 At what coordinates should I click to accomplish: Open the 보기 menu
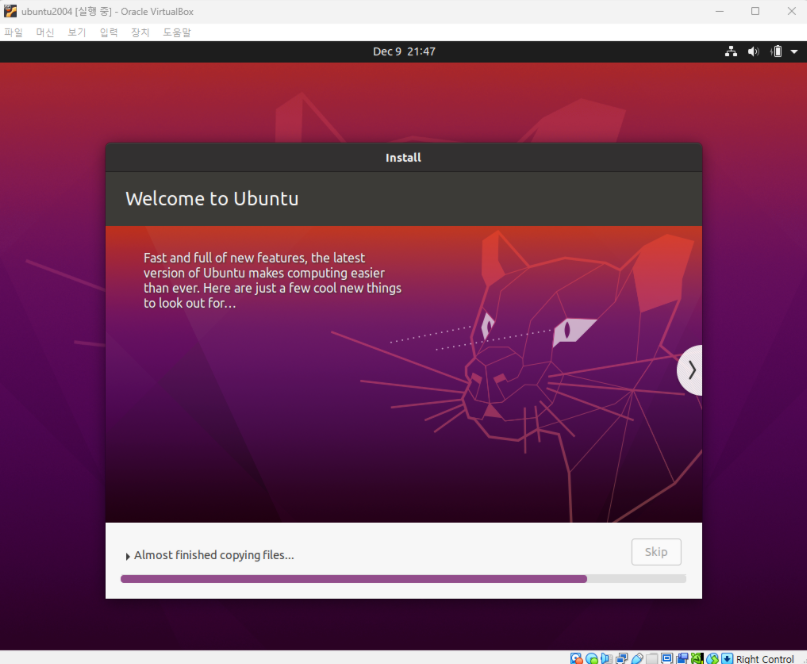point(77,32)
